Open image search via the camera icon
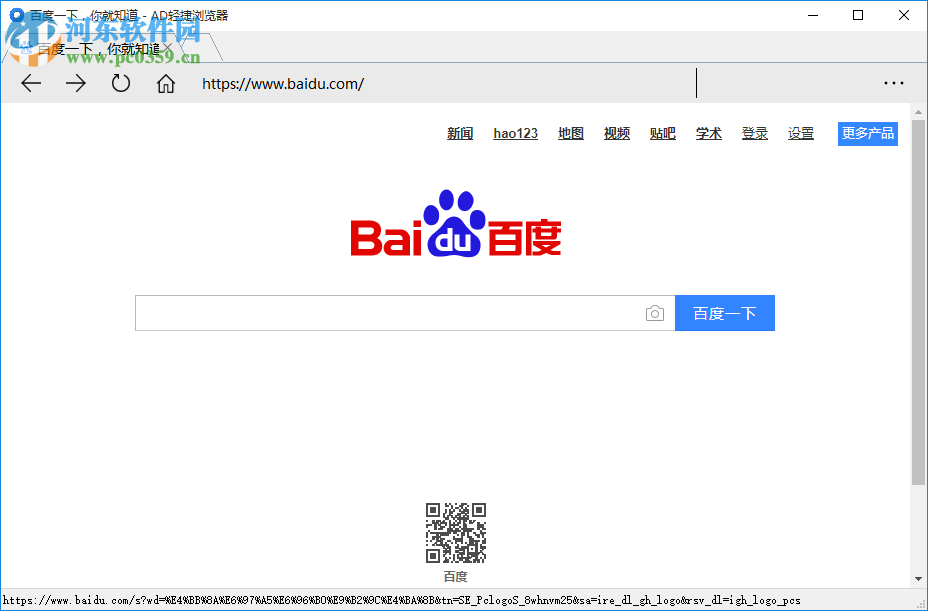Screen dimensions: 928x611 [x=655, y=313]
